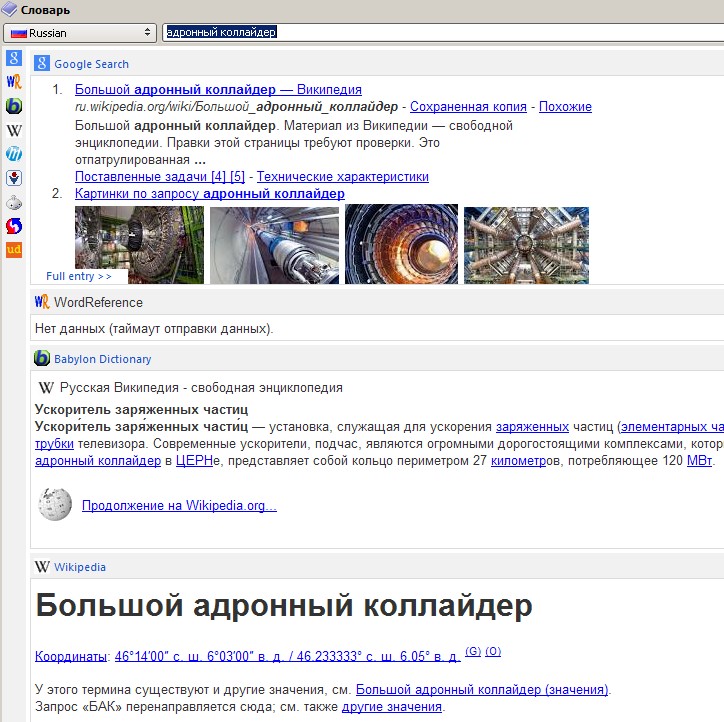Click the элементарных link in Babylon entry
This screenshot has width=724, height=722.
672,427
